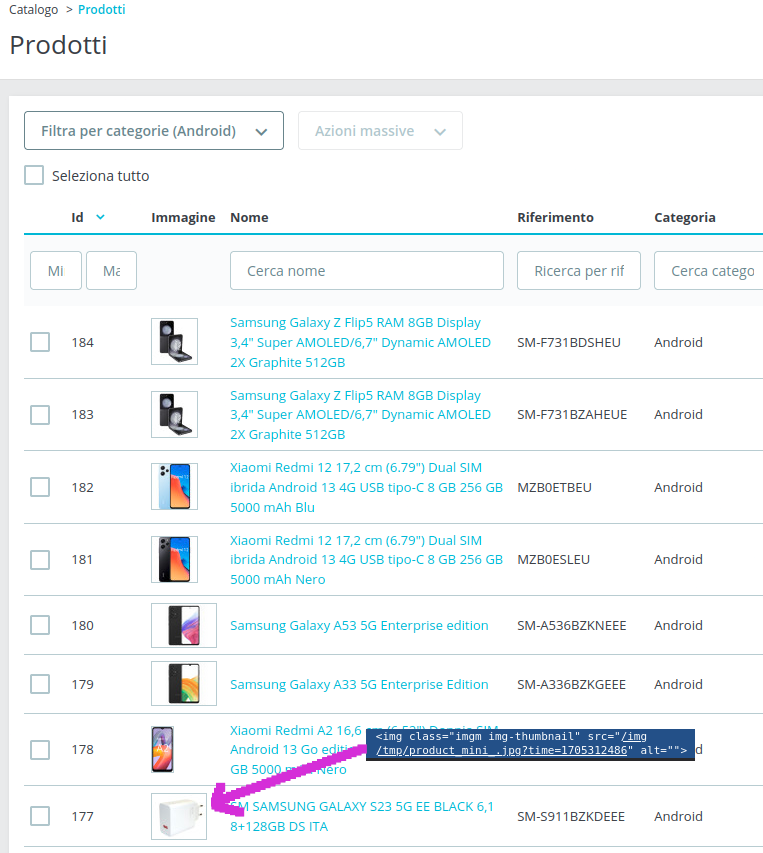Open Samsung Galaxy A53 5G Enterprise edition link
Image resolution: width=763 pixels, height=853 pixels.
359,625
